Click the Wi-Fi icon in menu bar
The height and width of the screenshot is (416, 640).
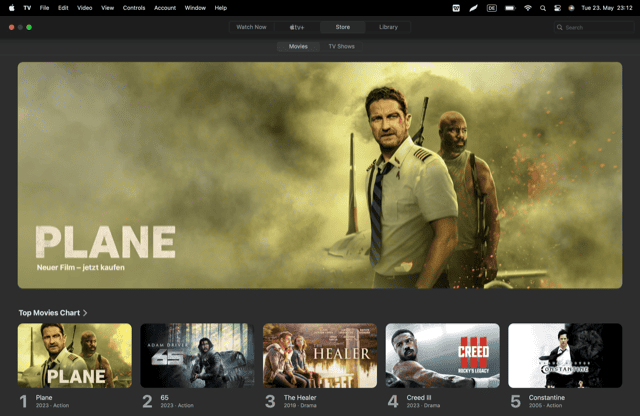click(x=527, y=7)
